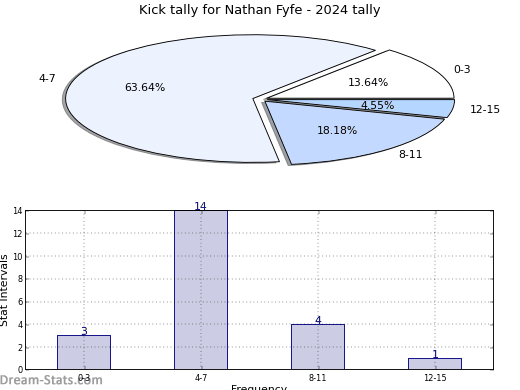Viewport: 520px width, 390px height.
Task: Click the tallest 4-7 bar
Action: pos(201,290)
